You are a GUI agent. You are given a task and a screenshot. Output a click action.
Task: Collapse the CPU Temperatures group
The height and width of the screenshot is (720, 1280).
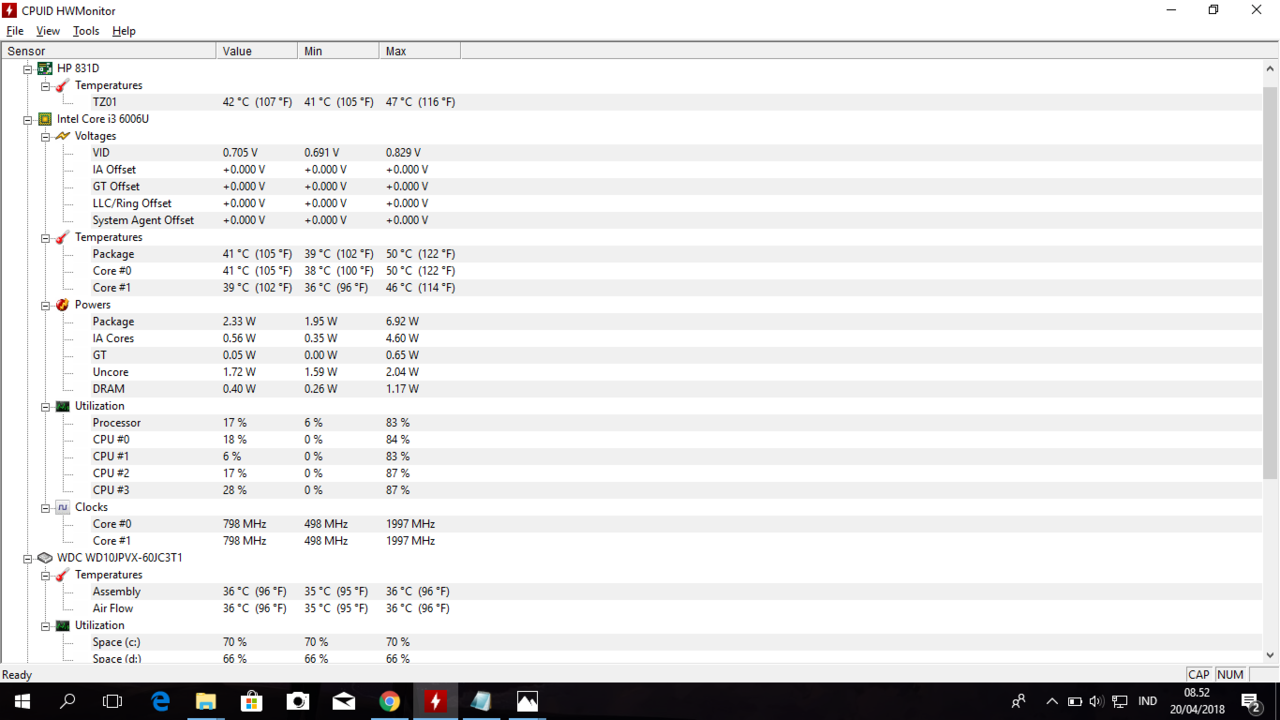coord(46,238)
